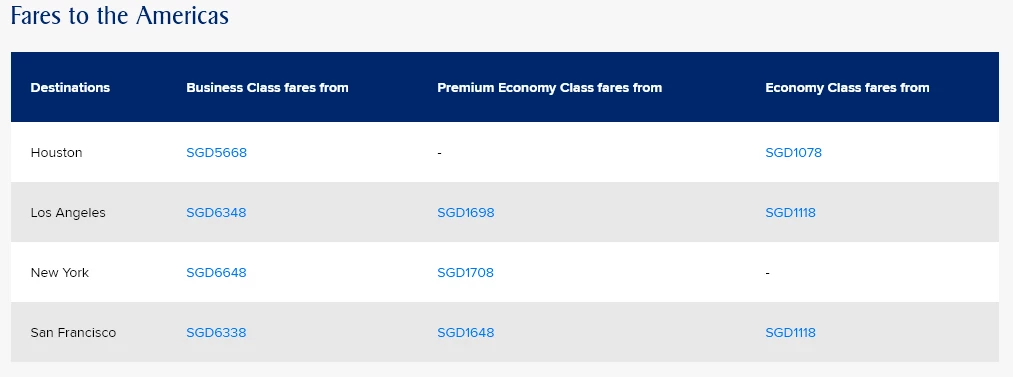
Task: Open San Francisco Business Class fare SGD6338
Action: tap(216, 333)
